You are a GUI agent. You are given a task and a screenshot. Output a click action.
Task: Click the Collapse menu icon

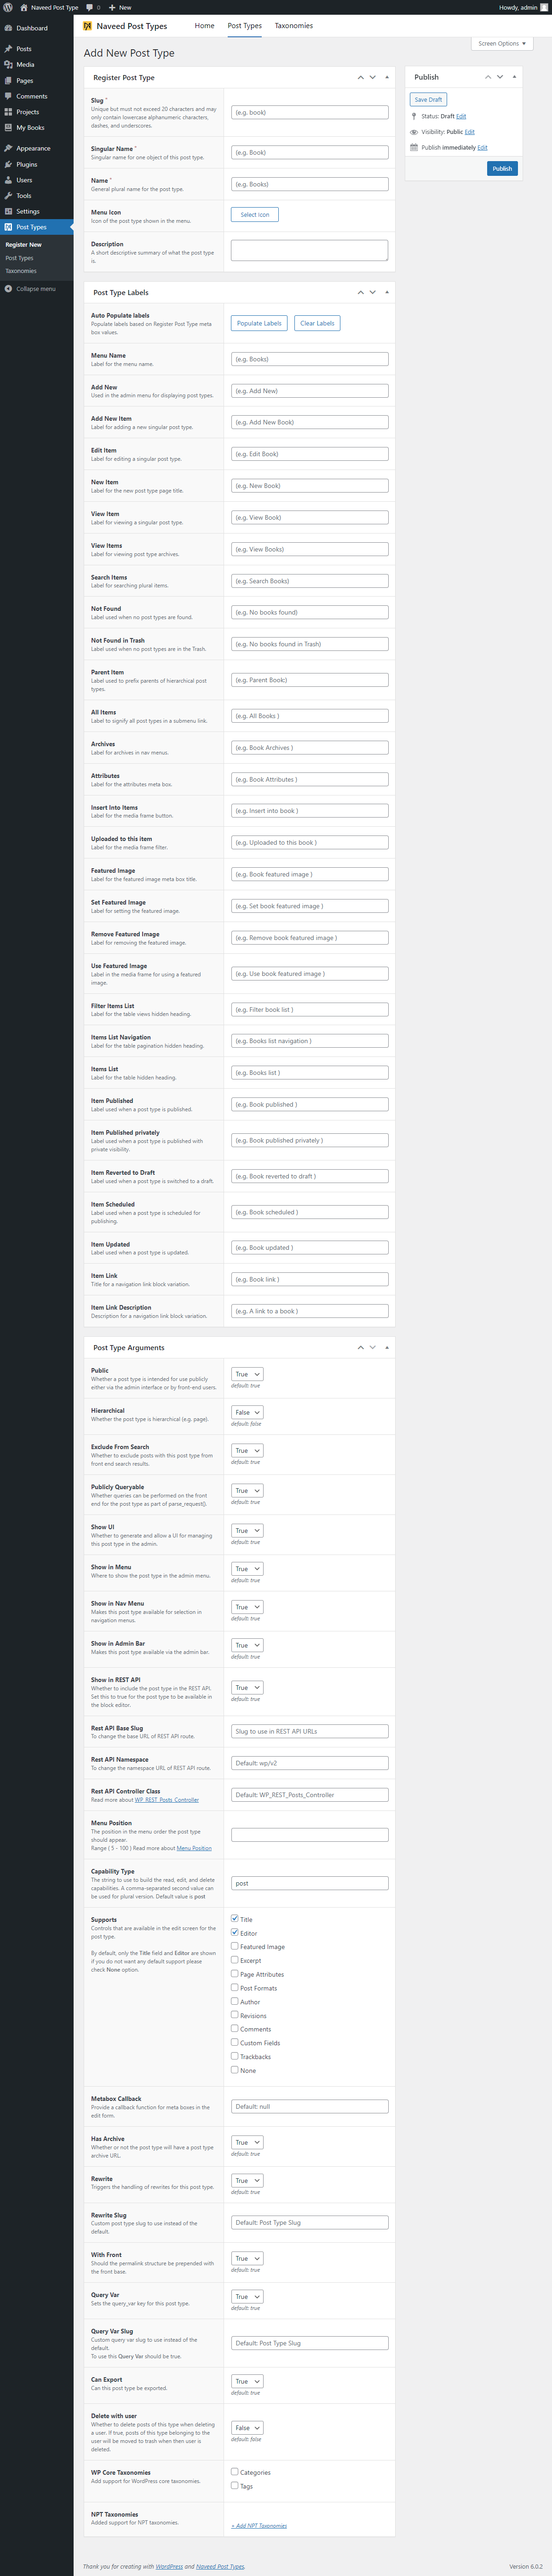tap(8, 289)
